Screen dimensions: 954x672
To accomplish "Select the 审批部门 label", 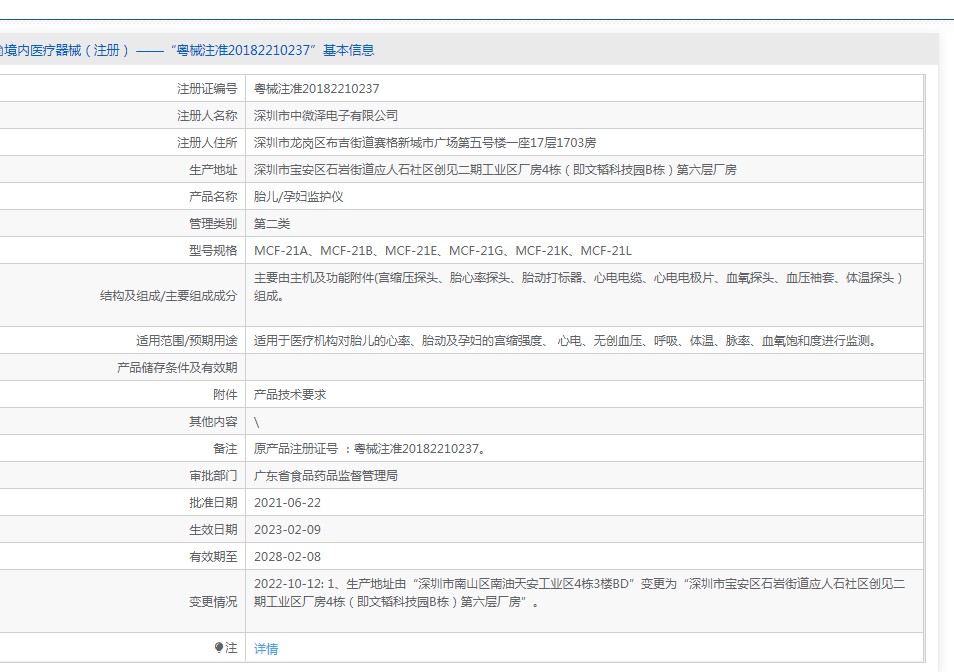I will tap(213, 476).
